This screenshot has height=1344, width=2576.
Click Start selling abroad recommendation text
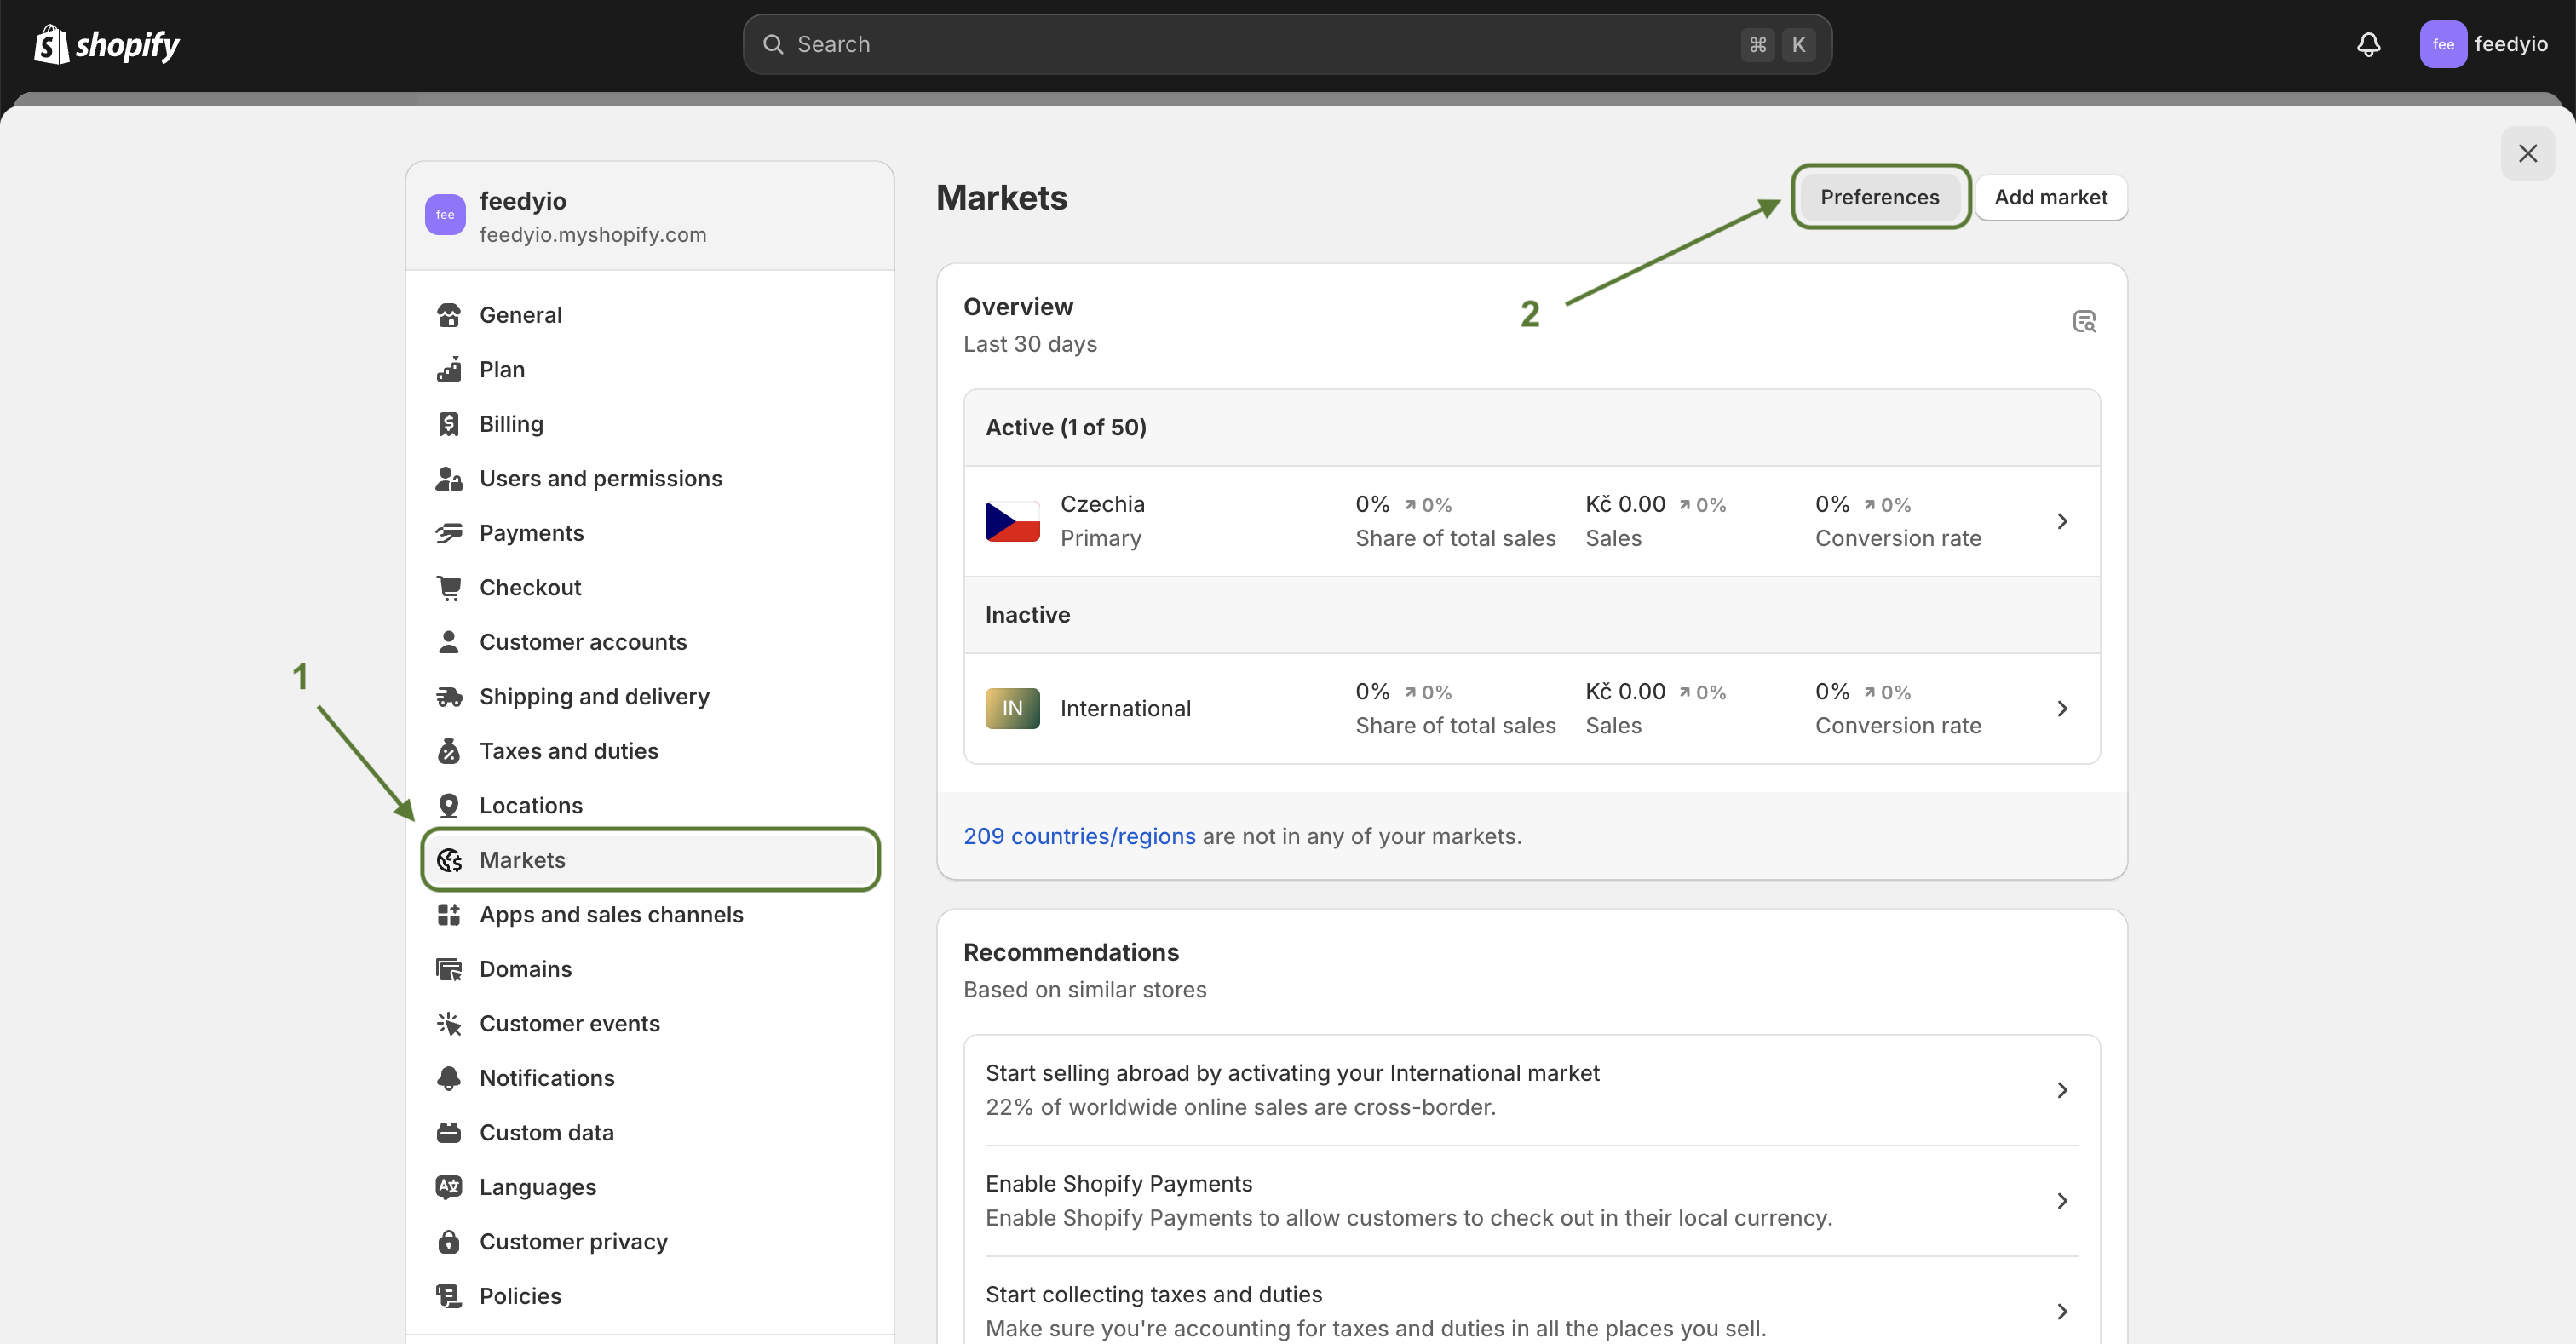click(1292, 1073)
